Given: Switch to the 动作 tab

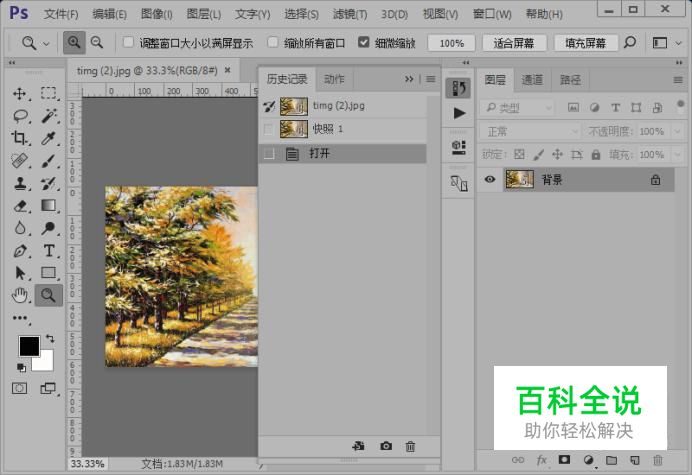Looking at the screenshot, I should pyautogui.click(x=334, y=79).
